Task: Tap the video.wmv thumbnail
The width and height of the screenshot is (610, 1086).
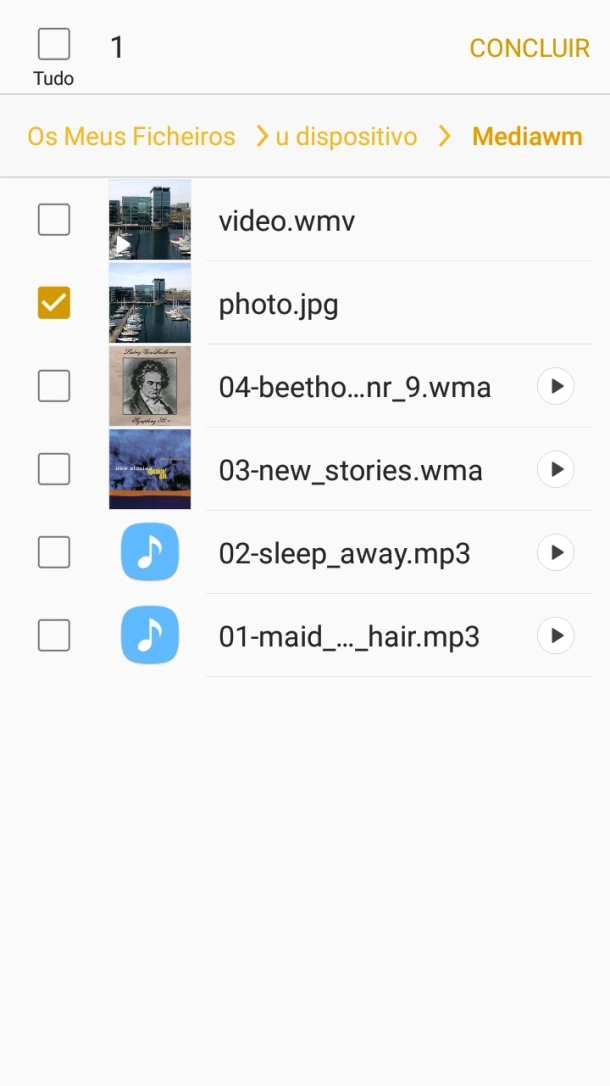Action: [150, 220]
